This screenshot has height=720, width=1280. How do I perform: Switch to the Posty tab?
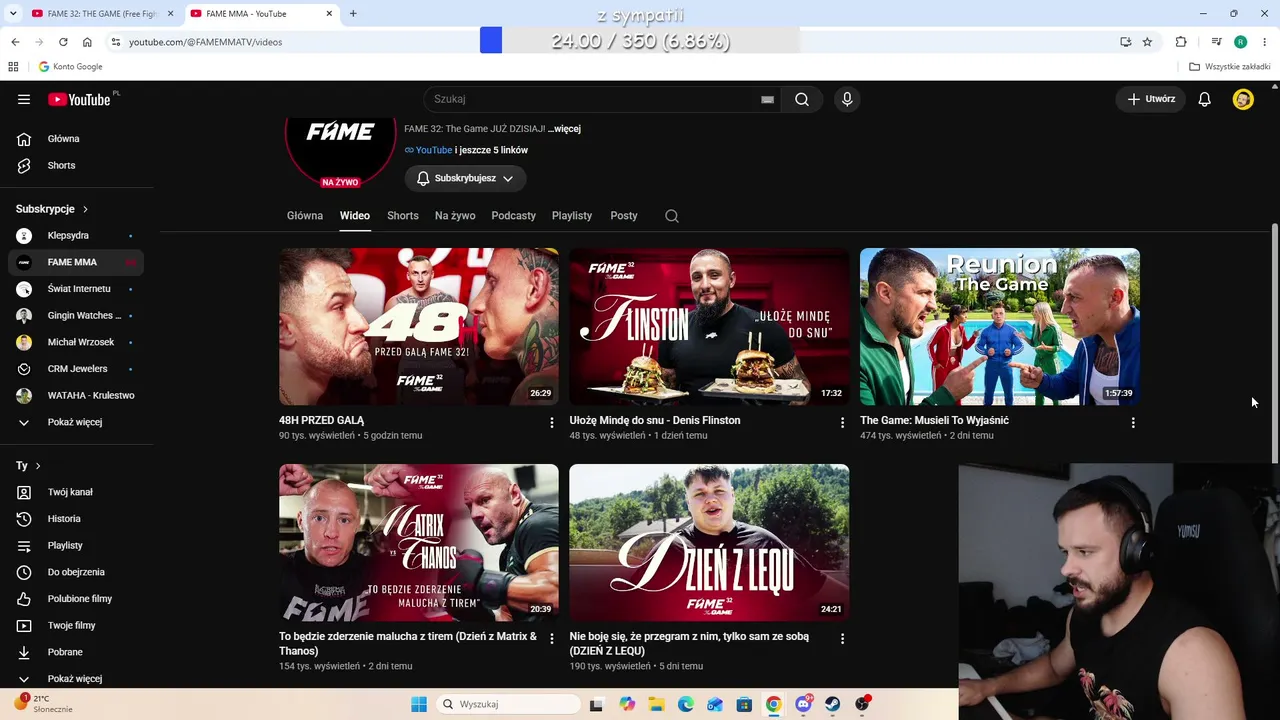coord(624,216)
